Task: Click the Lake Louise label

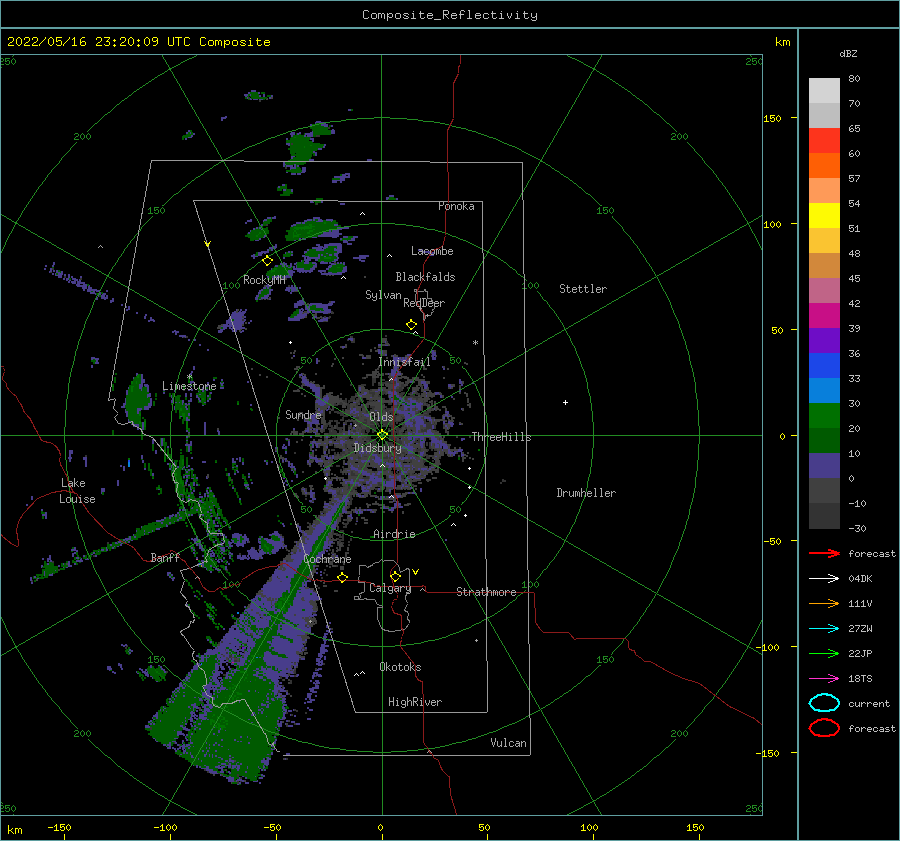Action: [77, 491]
